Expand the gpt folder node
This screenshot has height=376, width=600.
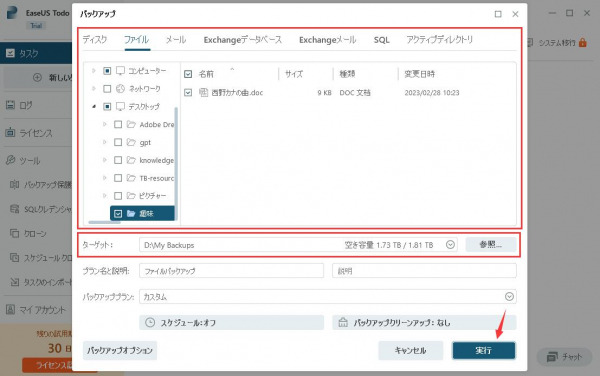104,142
